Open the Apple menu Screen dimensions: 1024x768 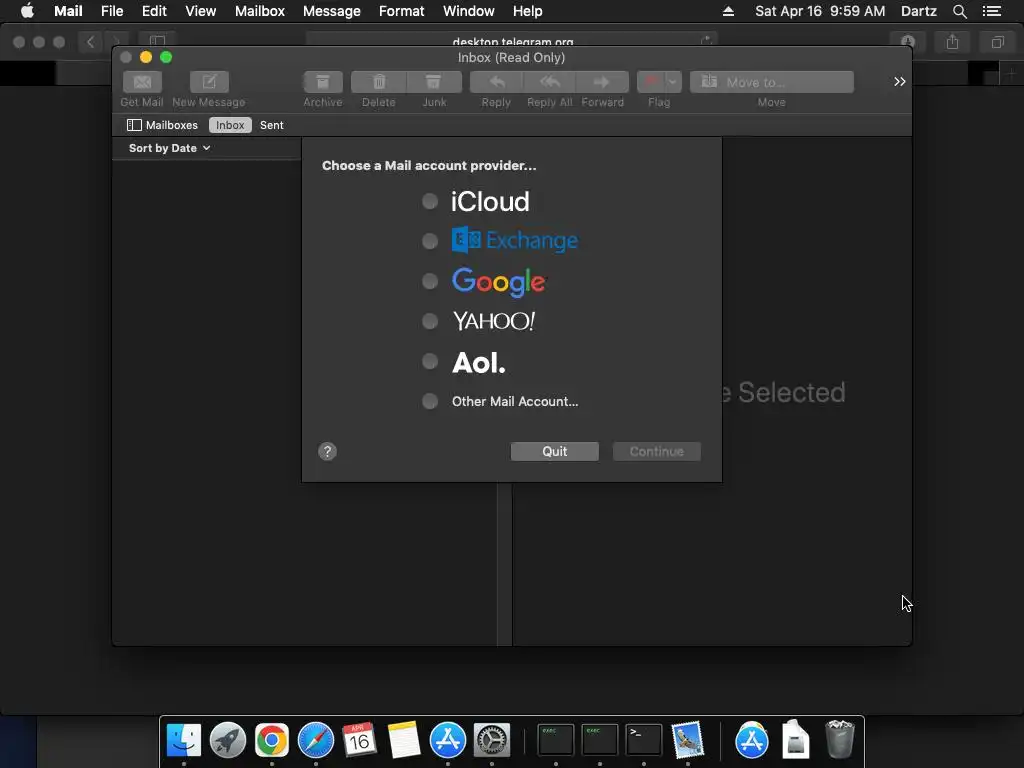27,11
